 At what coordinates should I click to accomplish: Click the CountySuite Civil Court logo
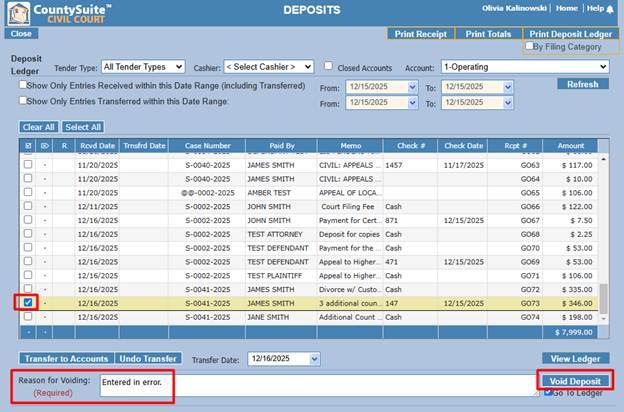pyautogui.click(x=60, y=13)
